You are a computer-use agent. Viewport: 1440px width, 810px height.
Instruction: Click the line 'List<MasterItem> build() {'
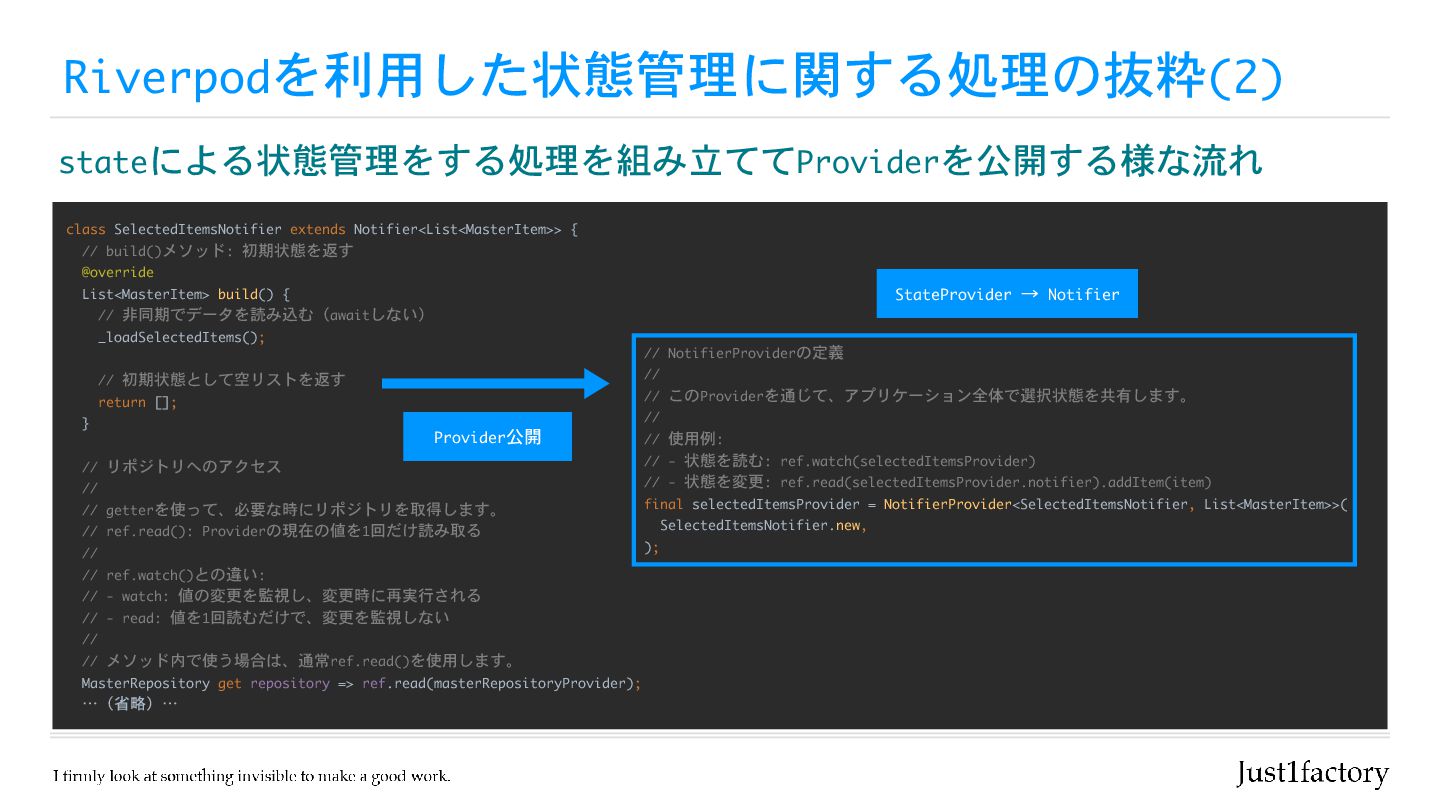[x=186, y=294]
